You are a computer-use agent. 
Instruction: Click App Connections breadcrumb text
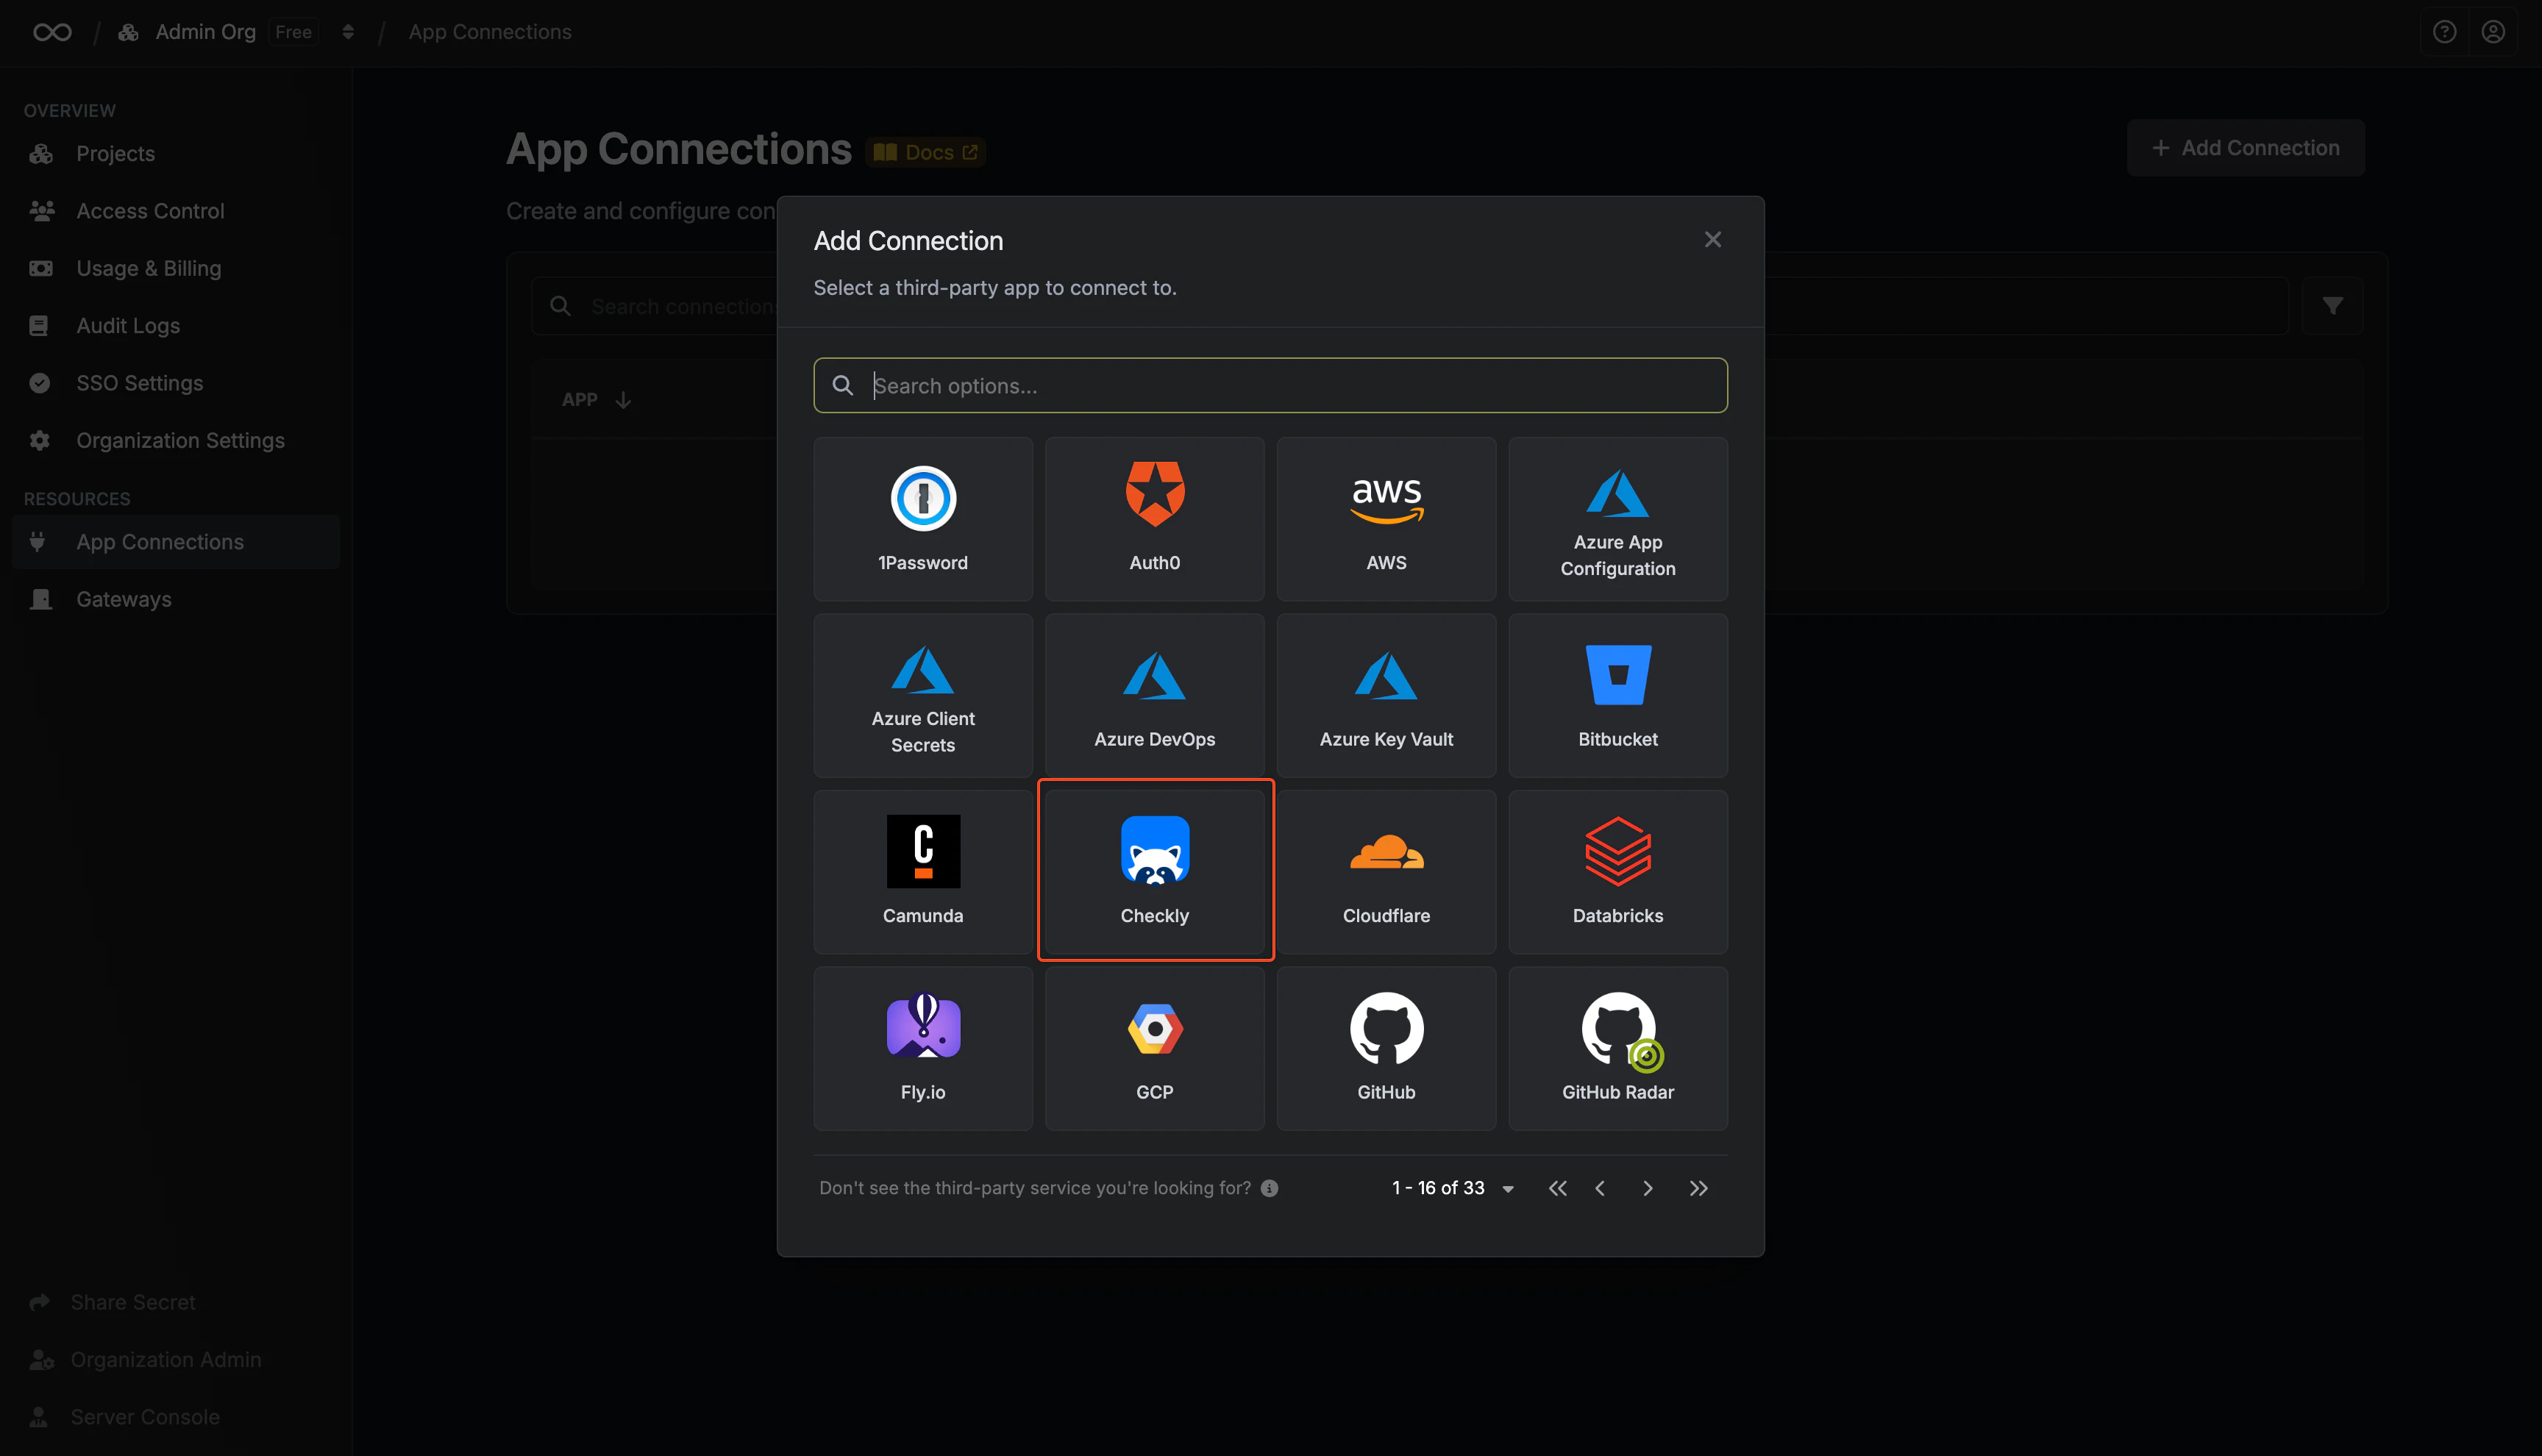[x=490, y=33]
